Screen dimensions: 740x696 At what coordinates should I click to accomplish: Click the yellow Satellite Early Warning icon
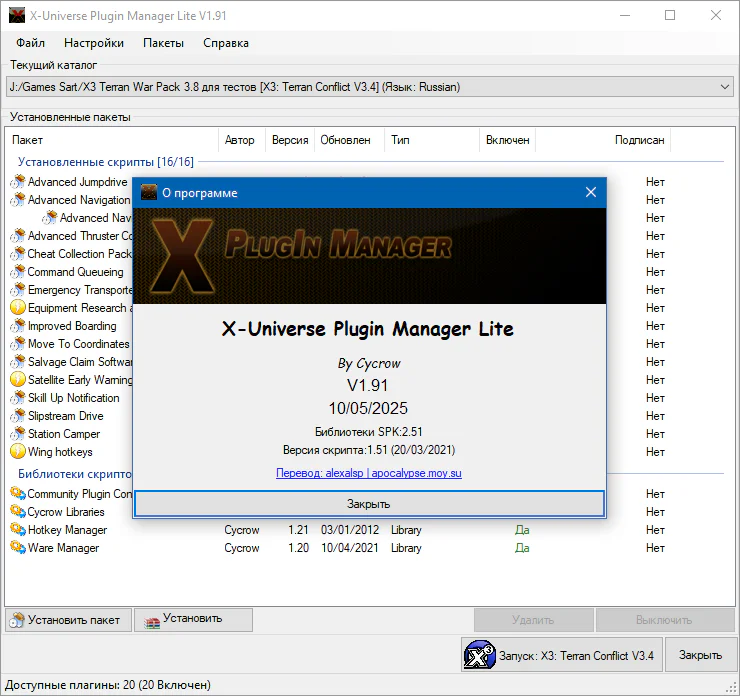pos(17,379)
